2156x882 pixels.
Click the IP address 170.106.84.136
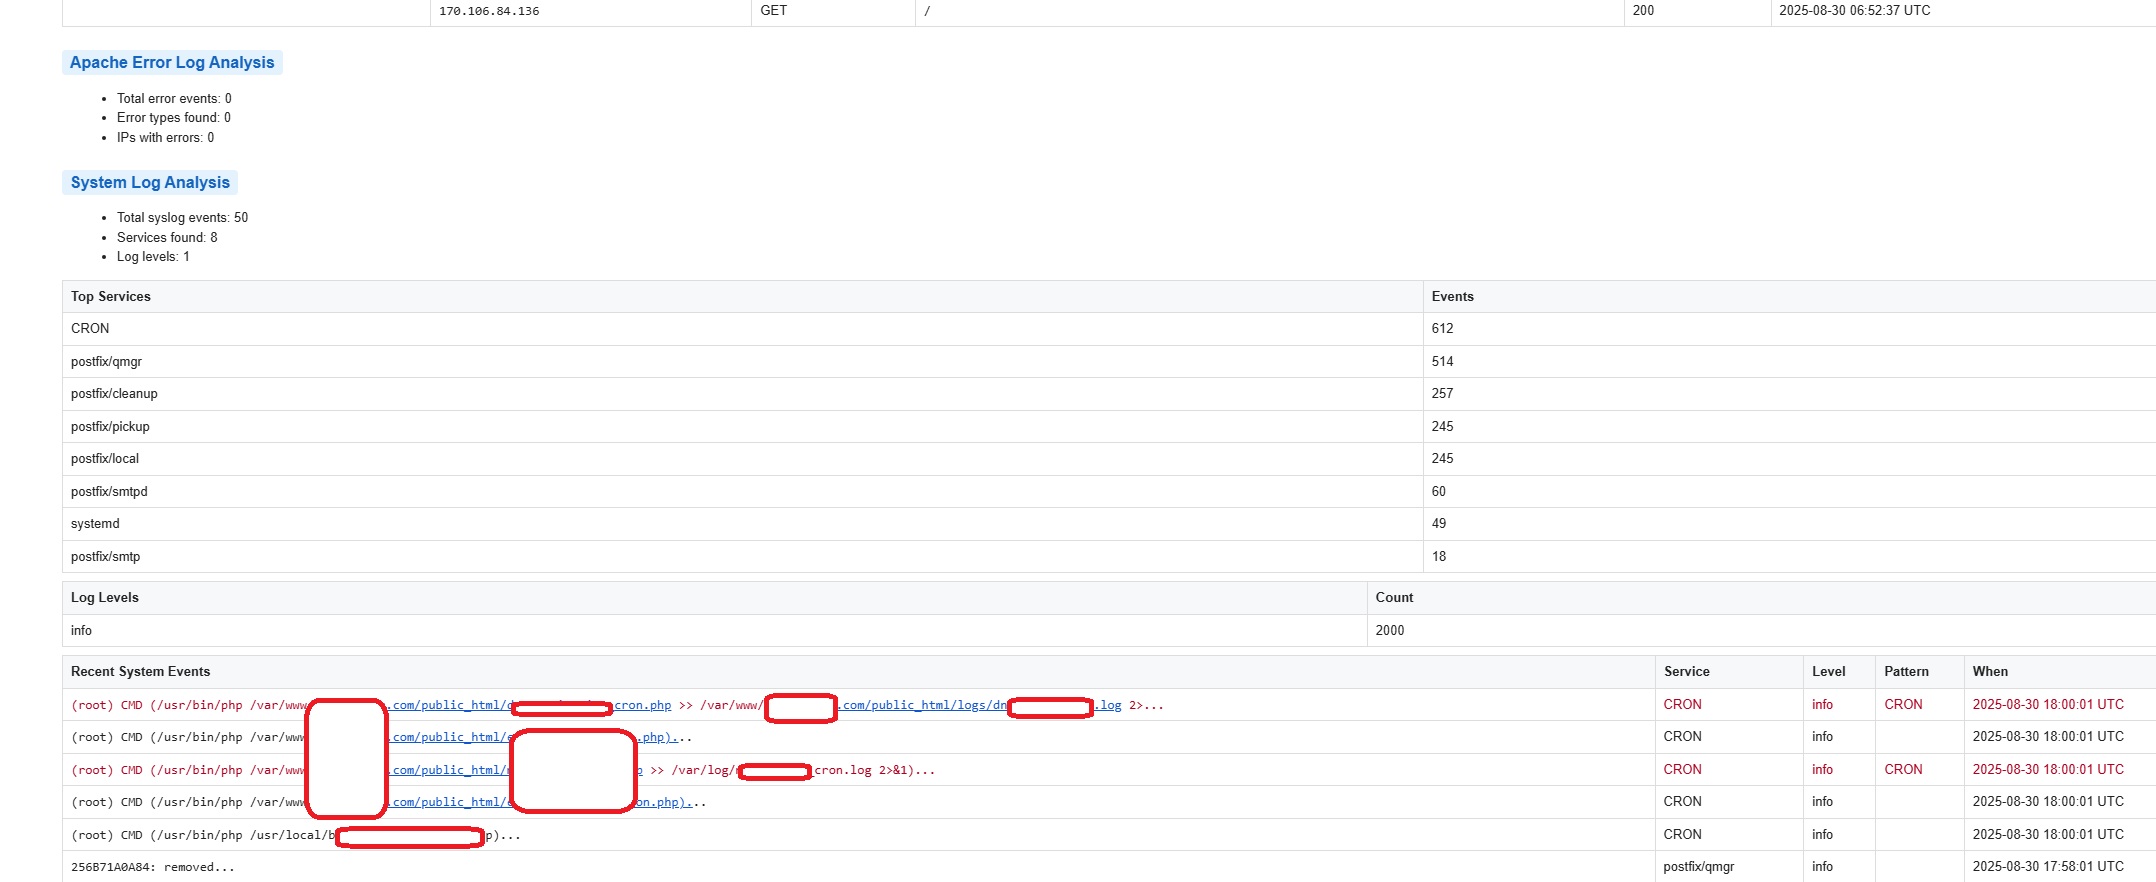(489, 11)
